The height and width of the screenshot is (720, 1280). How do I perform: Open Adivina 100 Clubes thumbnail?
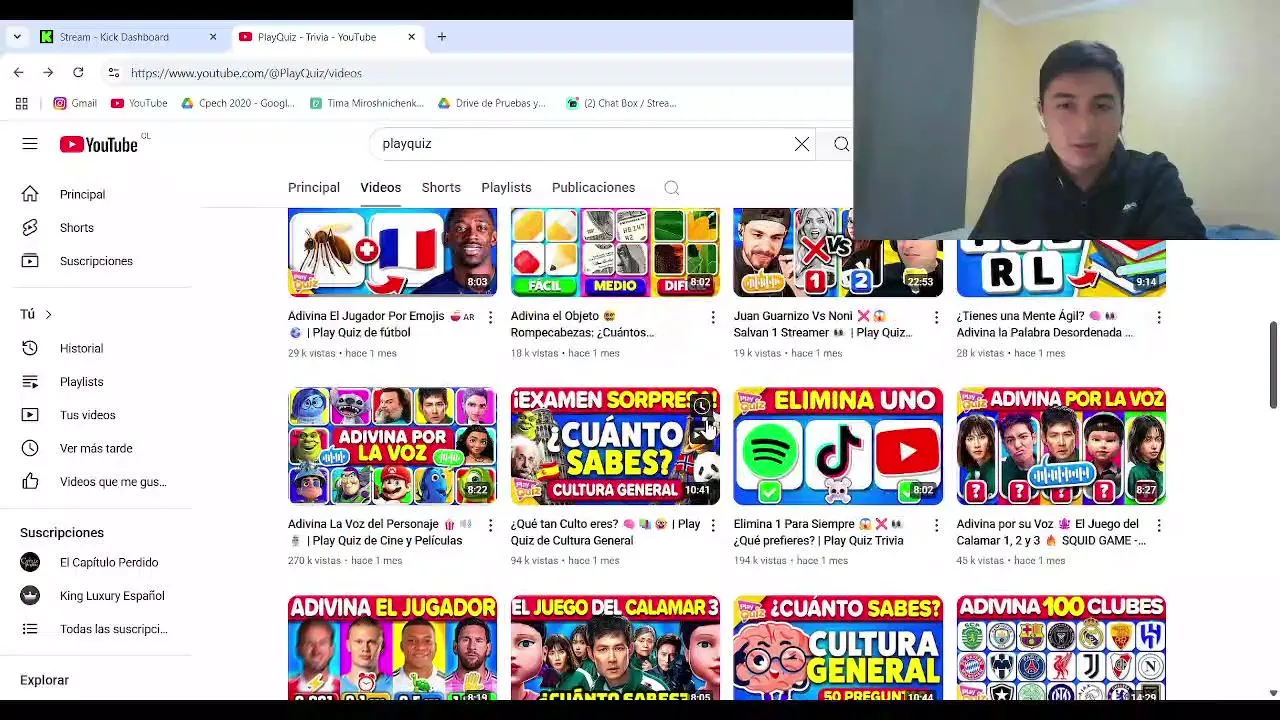click(1061, 648)
